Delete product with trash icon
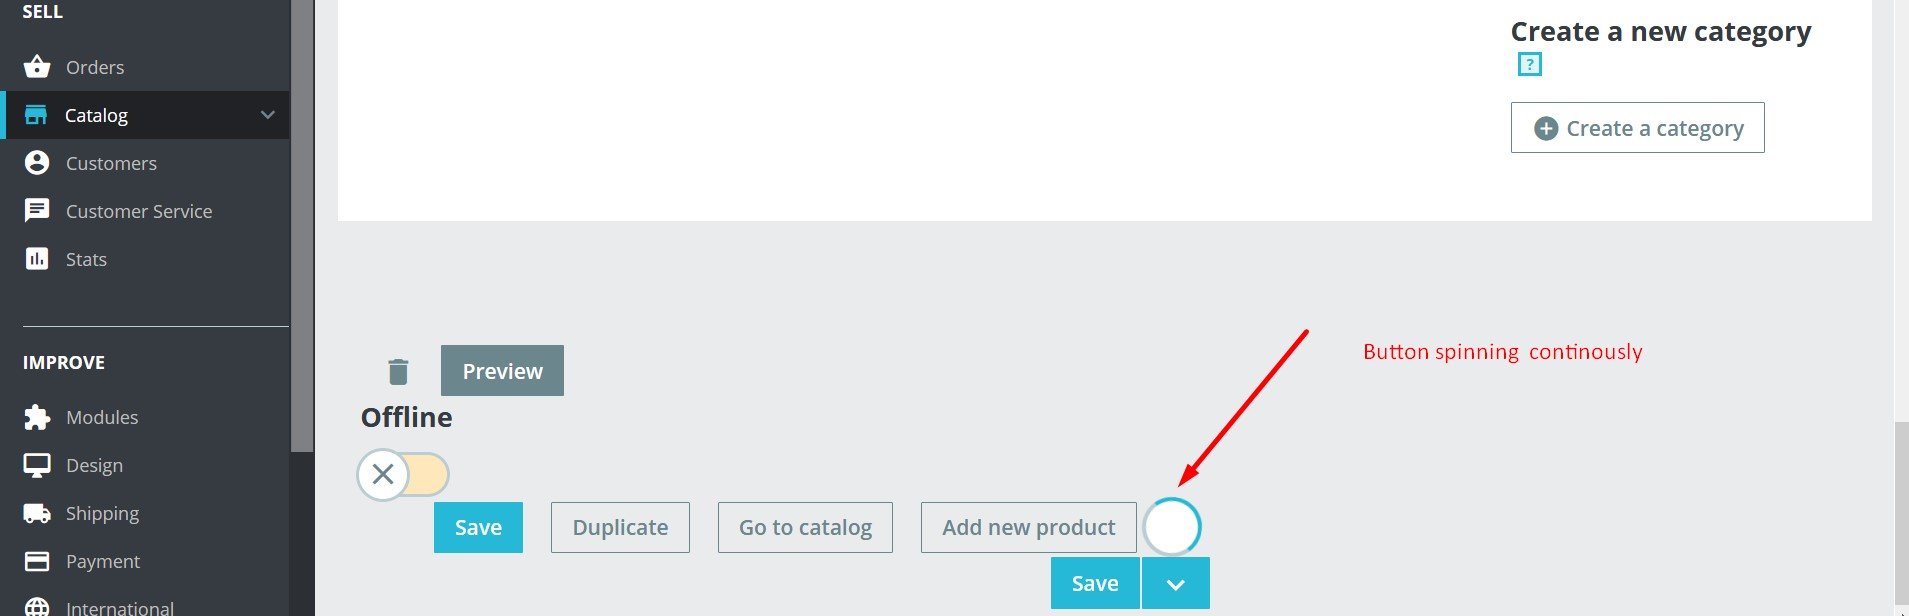The width and height of the screenshot is (1909, 616). point(398,372)
